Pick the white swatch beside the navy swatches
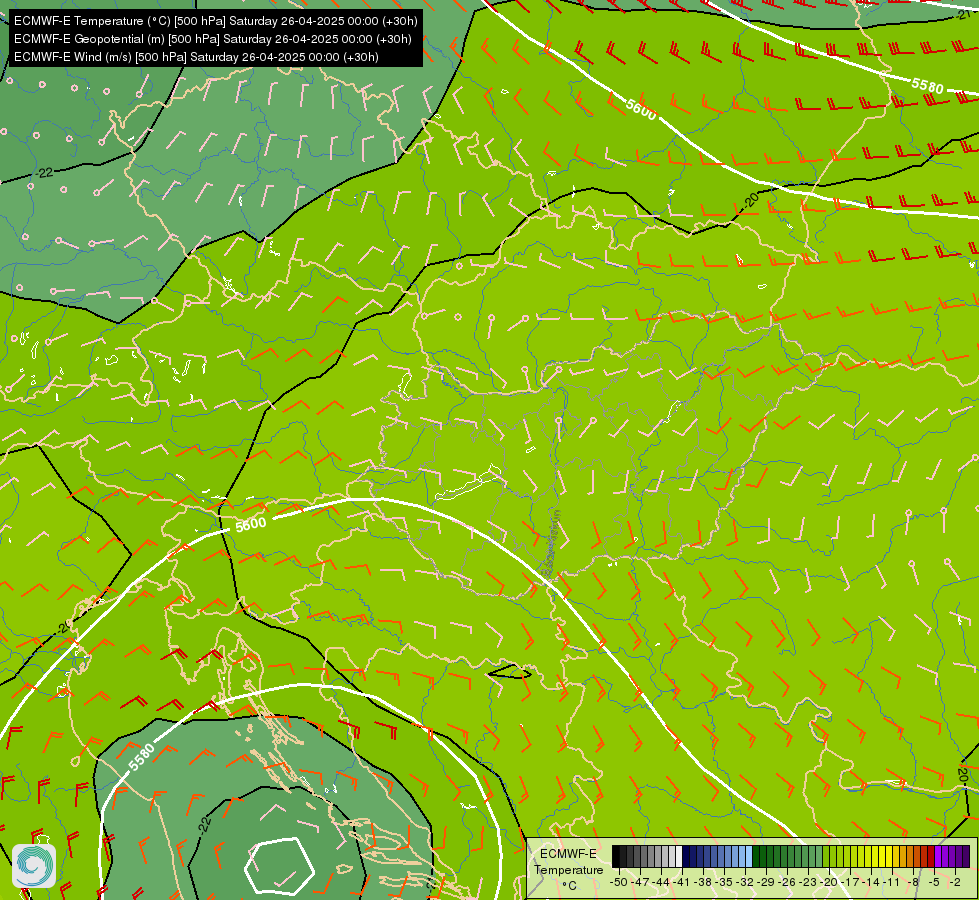This screenshot has width=979, height=900. (679, 856)
